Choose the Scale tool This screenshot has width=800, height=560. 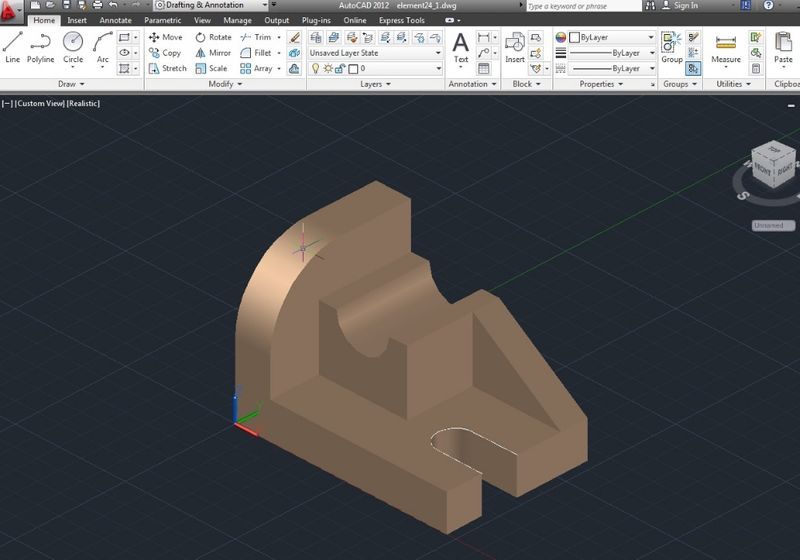tap(211, 68)
